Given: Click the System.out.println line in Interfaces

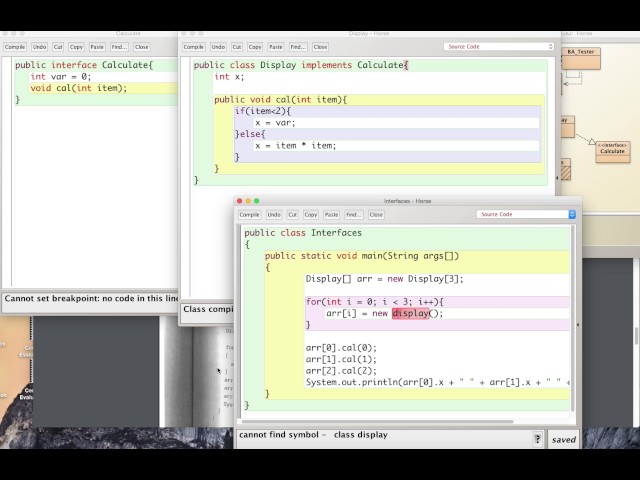Looking at the screenshot, I should [438, 382].
